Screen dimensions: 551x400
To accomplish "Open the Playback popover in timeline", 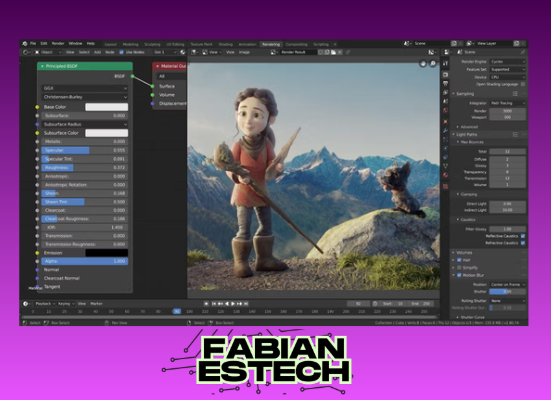I will click(45, 304).
